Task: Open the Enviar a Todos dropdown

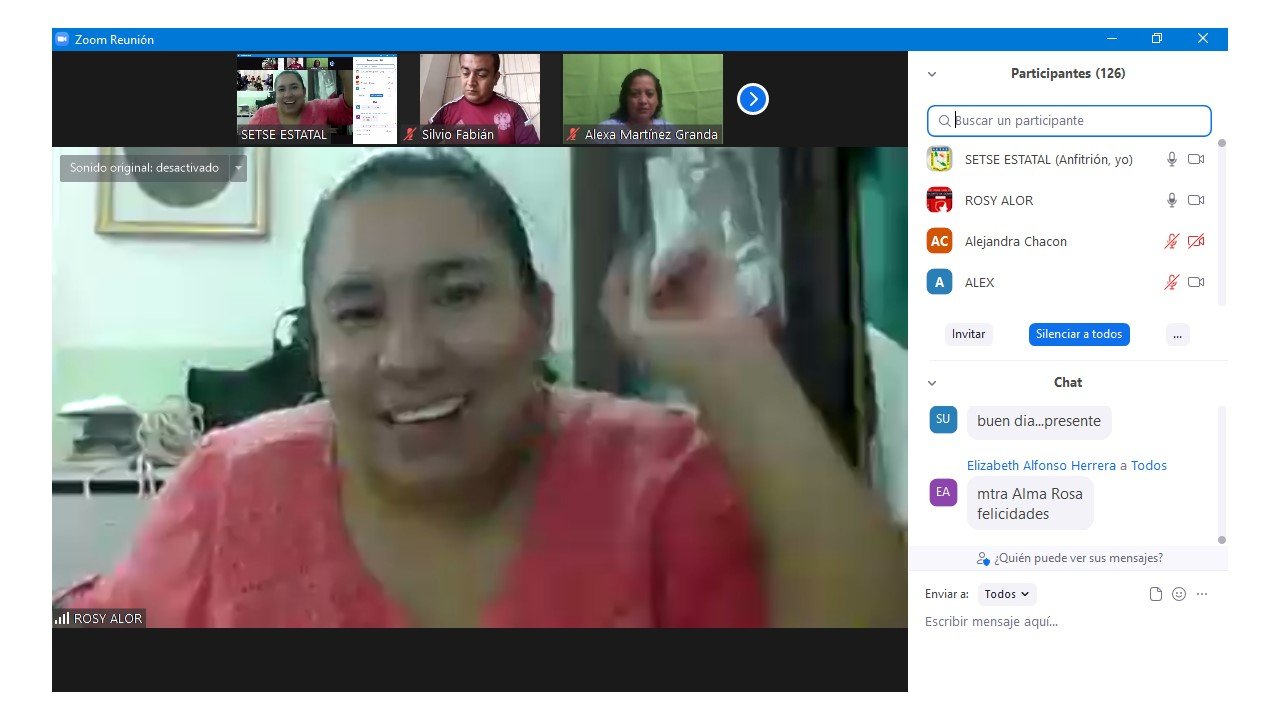Action: [x=1006, y=594]
